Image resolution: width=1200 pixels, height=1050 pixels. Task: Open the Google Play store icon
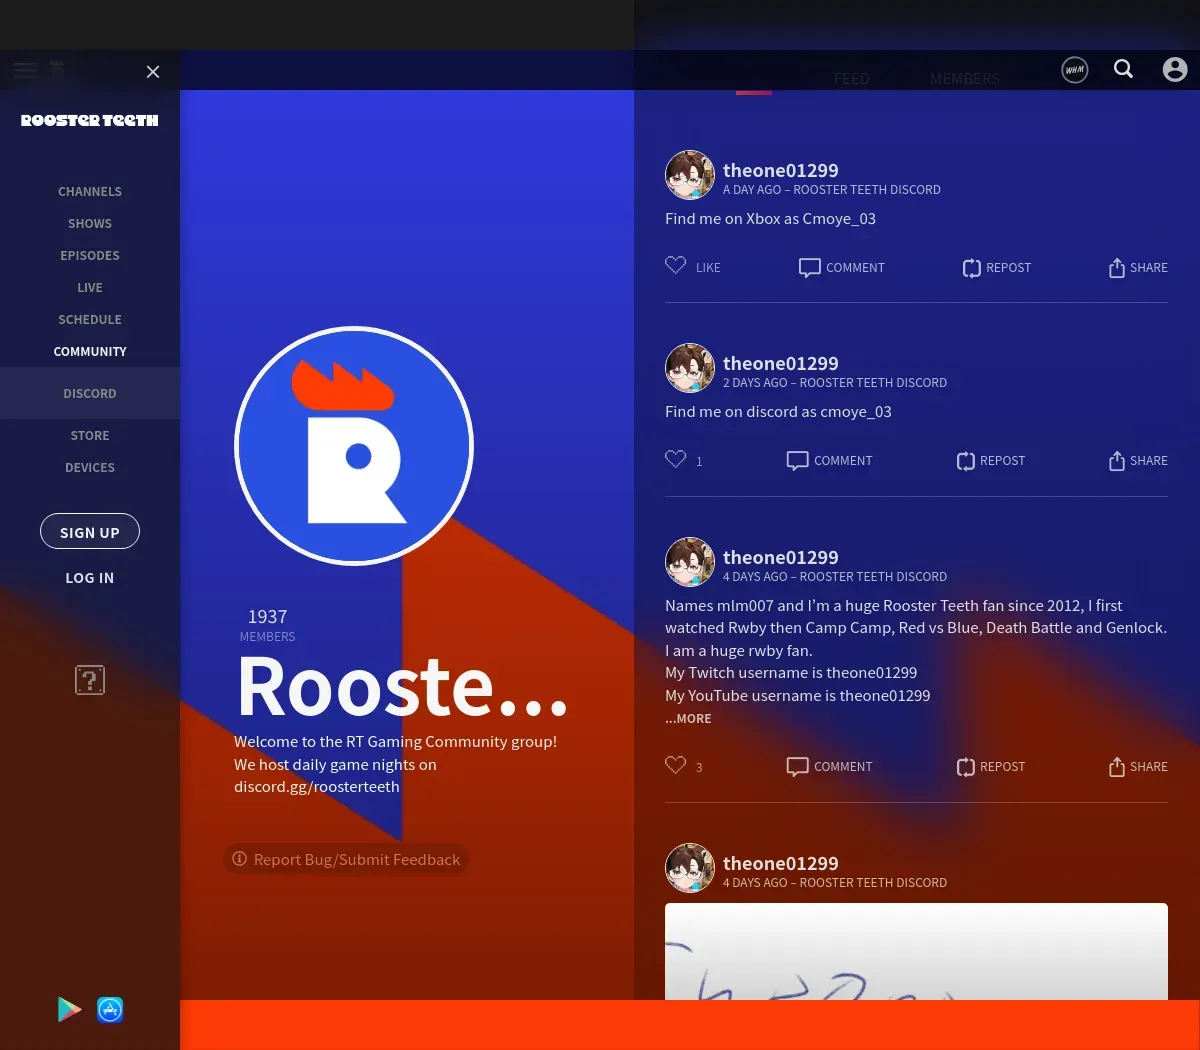point(69,1010)
